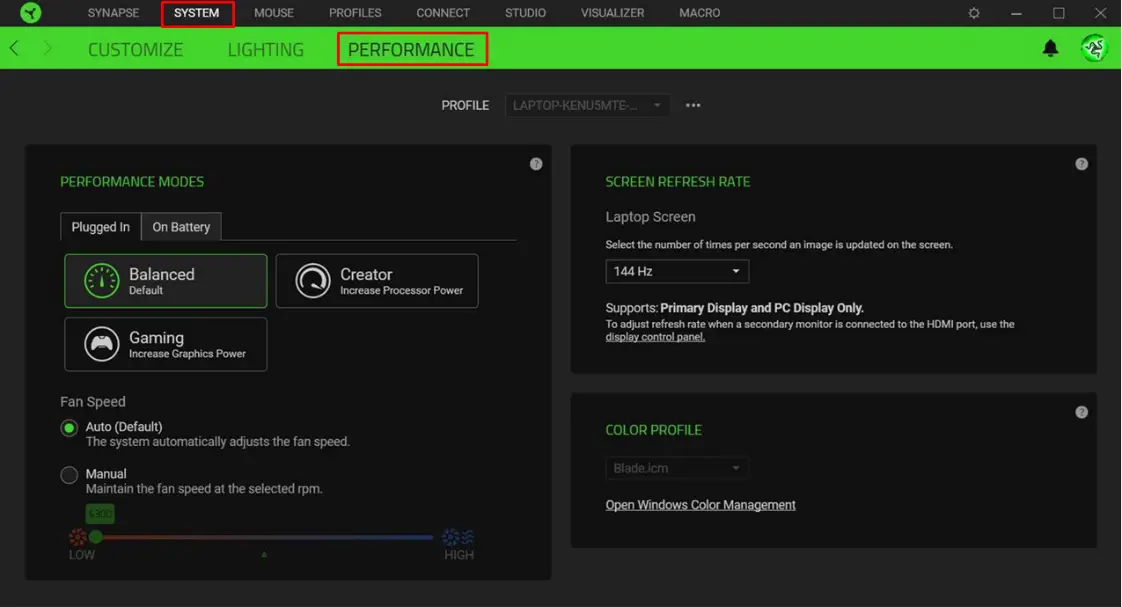Viewport: 1122px width, 607px height.
Task: Select the Balanced performance mode
Action: pos(165,280)
